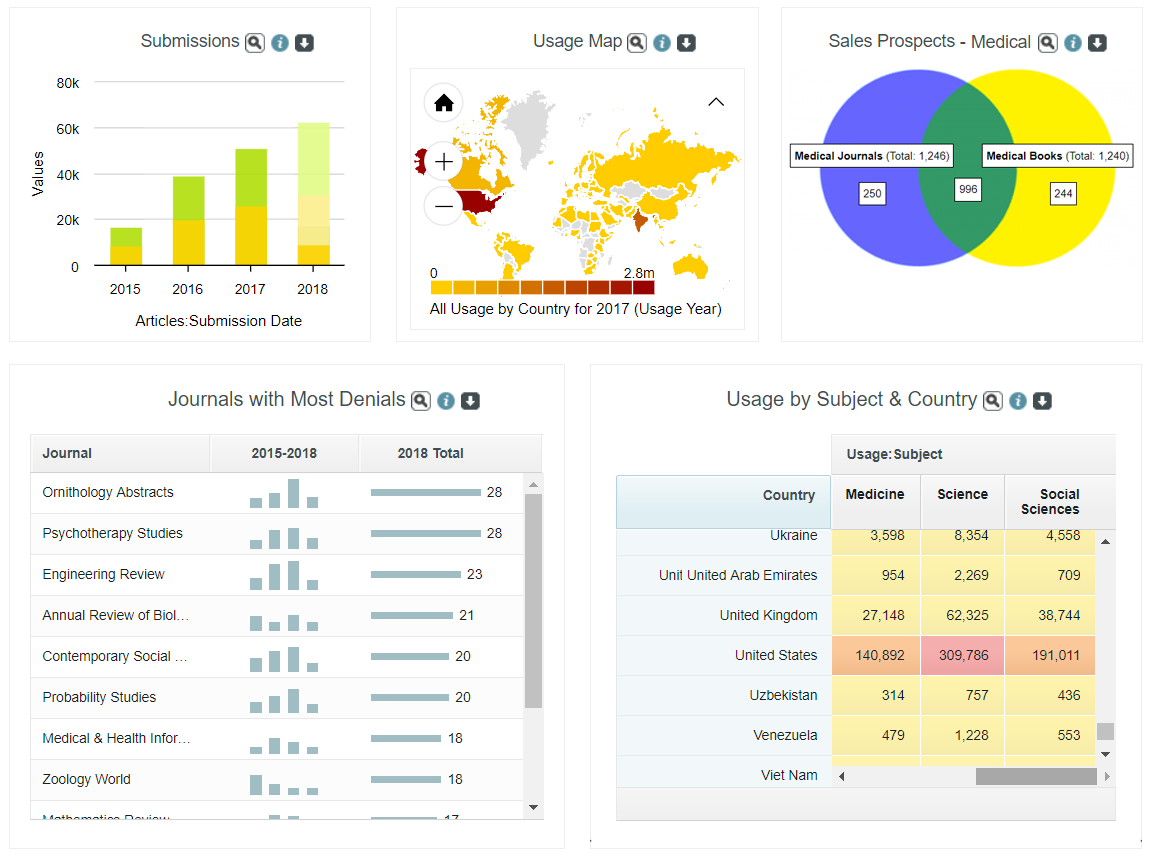
Task: Click magnifier icon next to Submissions title
Action: click(x=255, y=43)
